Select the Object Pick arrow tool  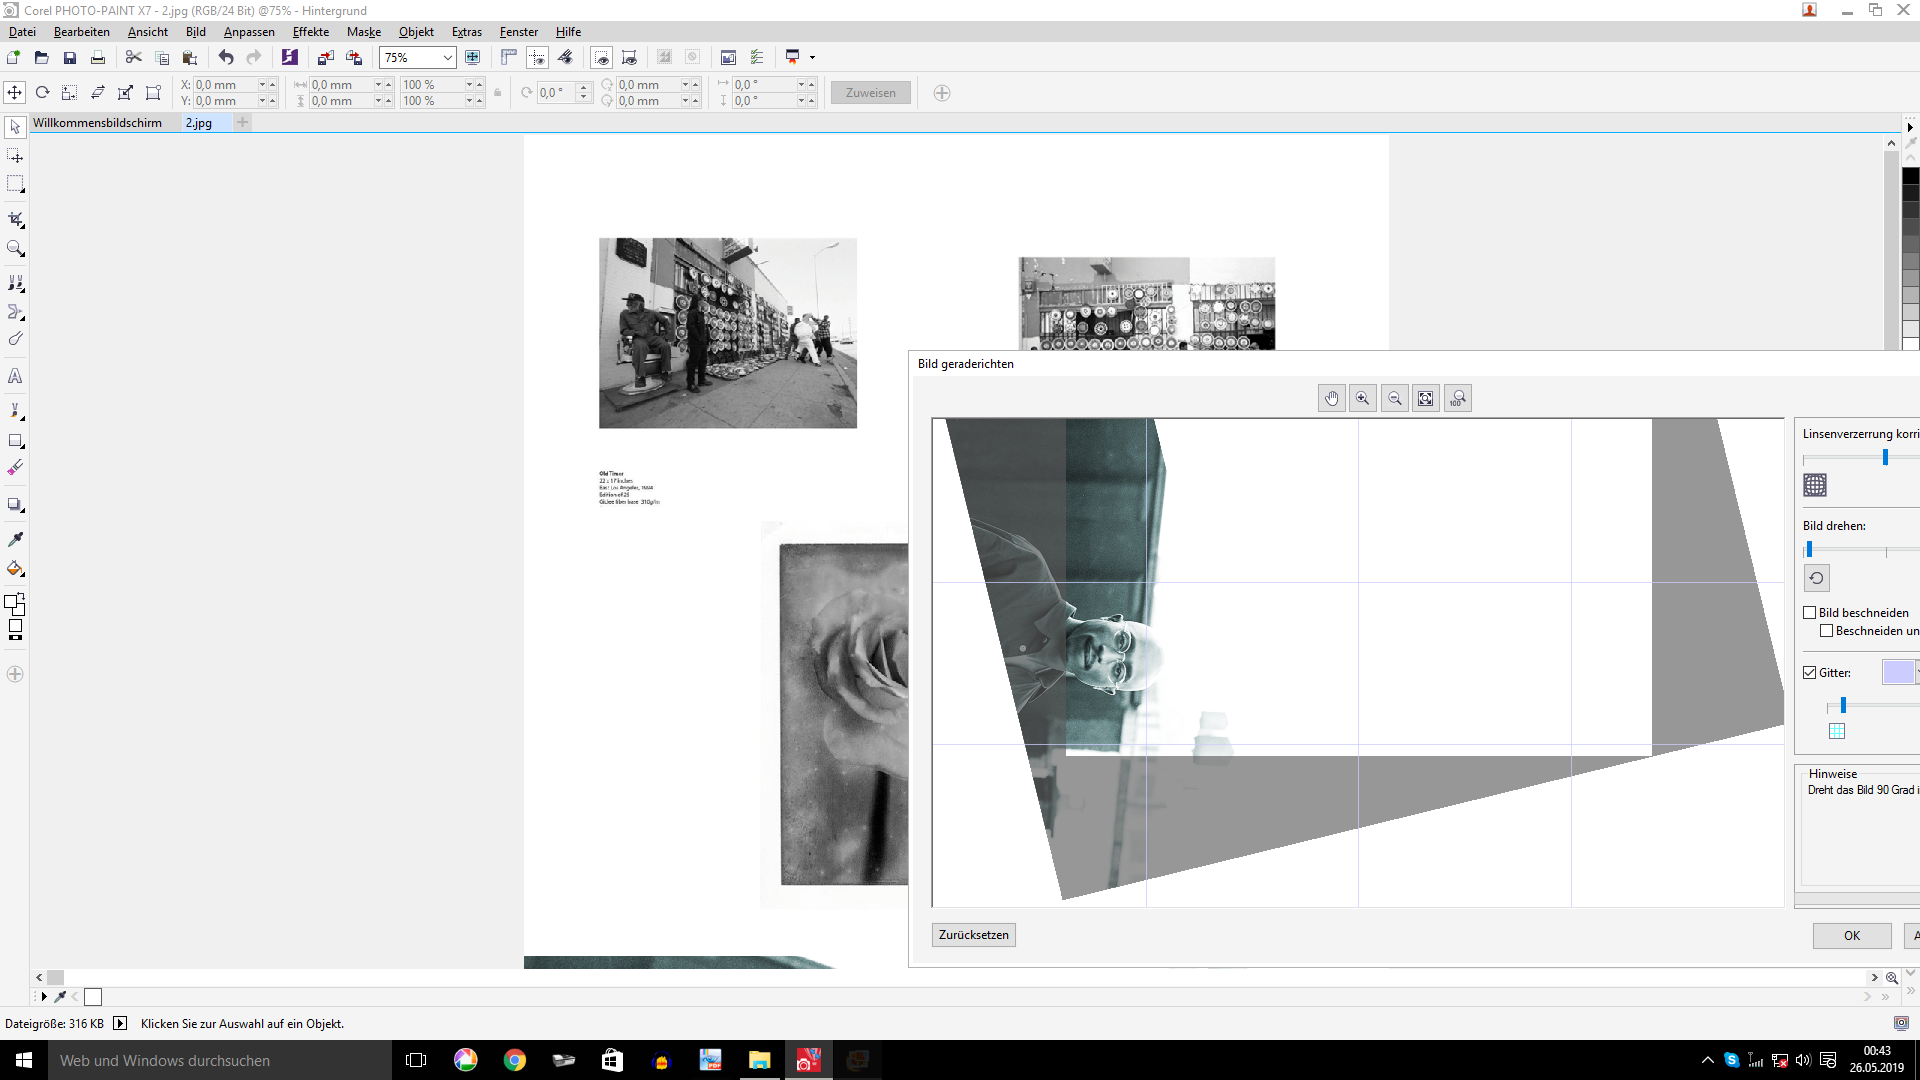click(15, 127)
